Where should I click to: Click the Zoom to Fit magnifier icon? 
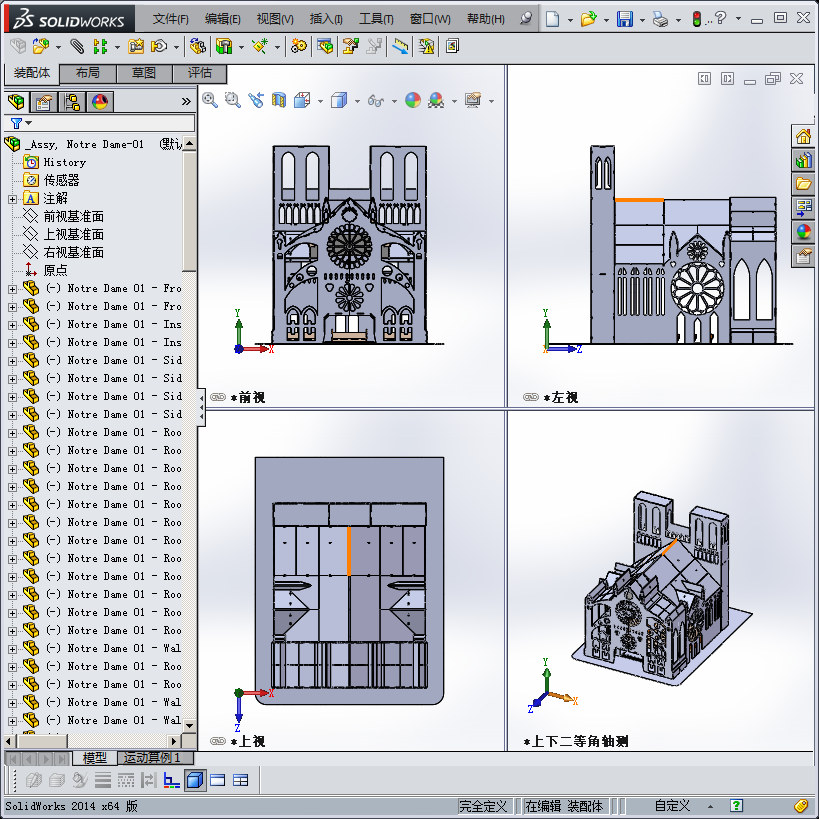[x=210, y=100]
